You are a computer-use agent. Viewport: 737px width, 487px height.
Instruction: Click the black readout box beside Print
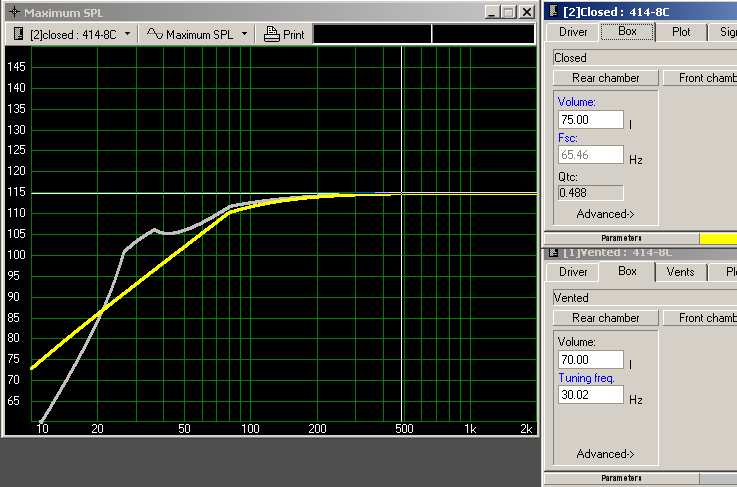[423, 34]
